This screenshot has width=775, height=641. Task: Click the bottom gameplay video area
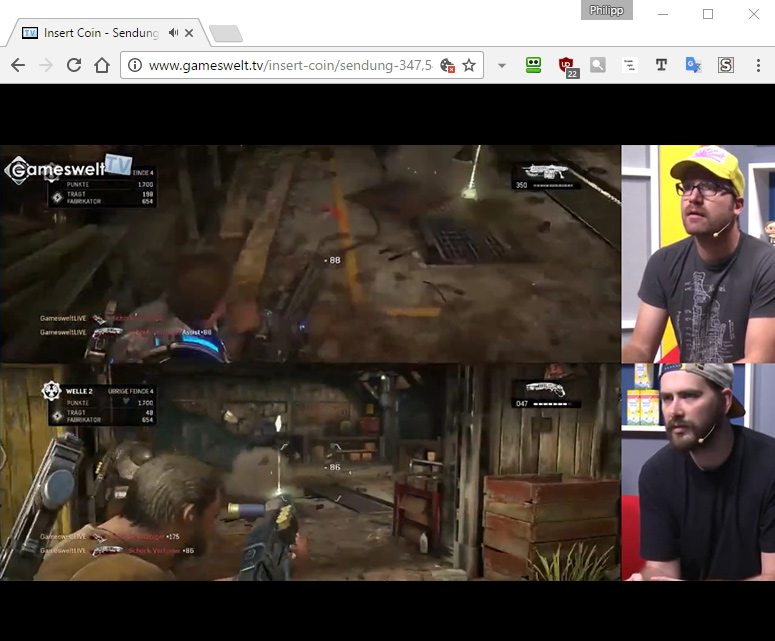(x=310, y=472)
